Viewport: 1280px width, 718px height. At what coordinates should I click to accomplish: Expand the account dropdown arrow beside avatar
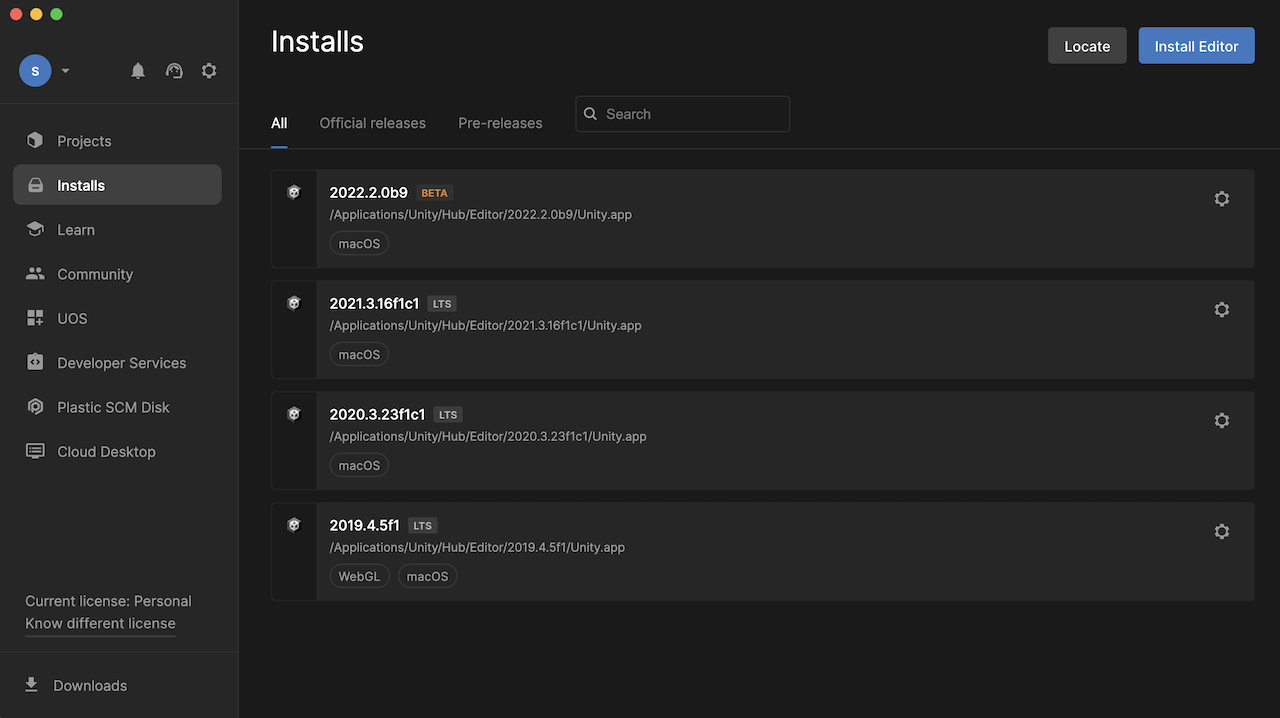click(x=65, y=71)
